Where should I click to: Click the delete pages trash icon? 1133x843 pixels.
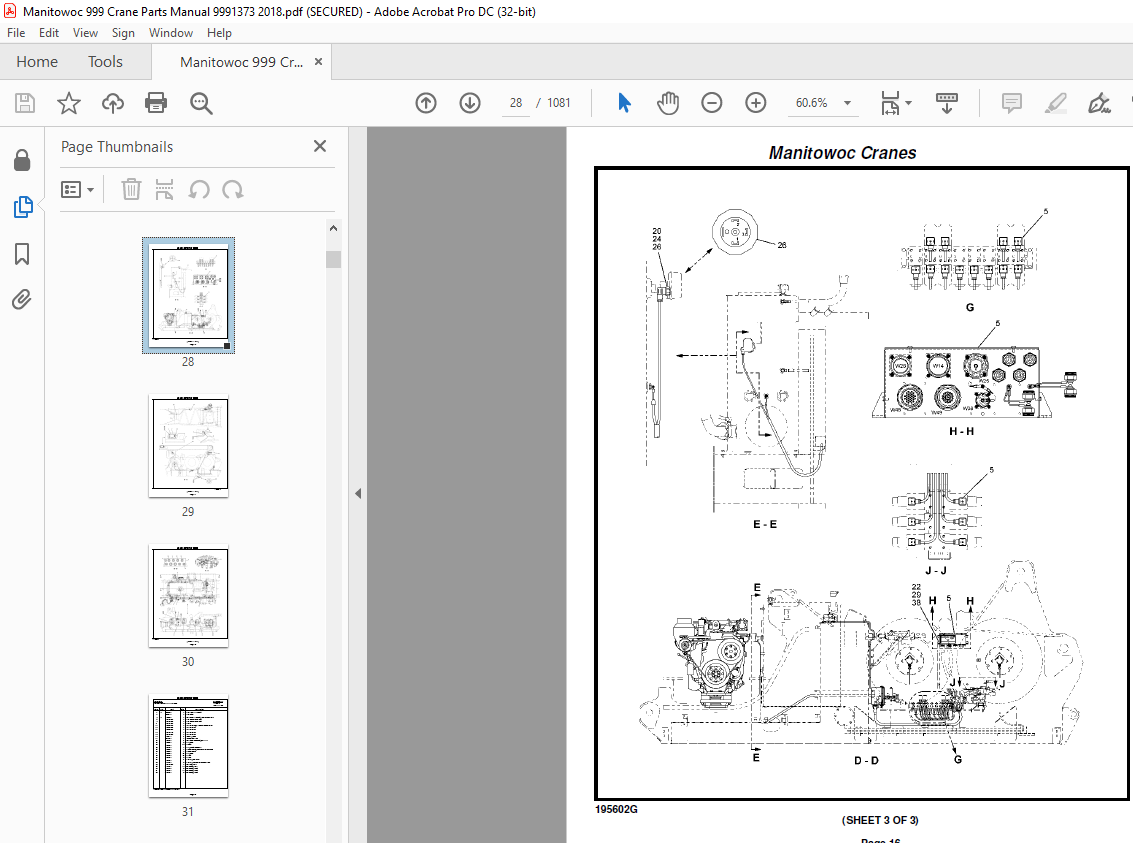pyautogui.click(x=131, y=190)
